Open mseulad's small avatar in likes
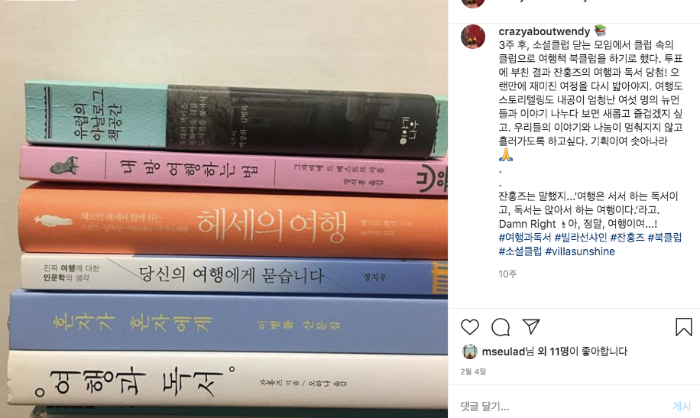The image size is (700, 418). point(470,352)
